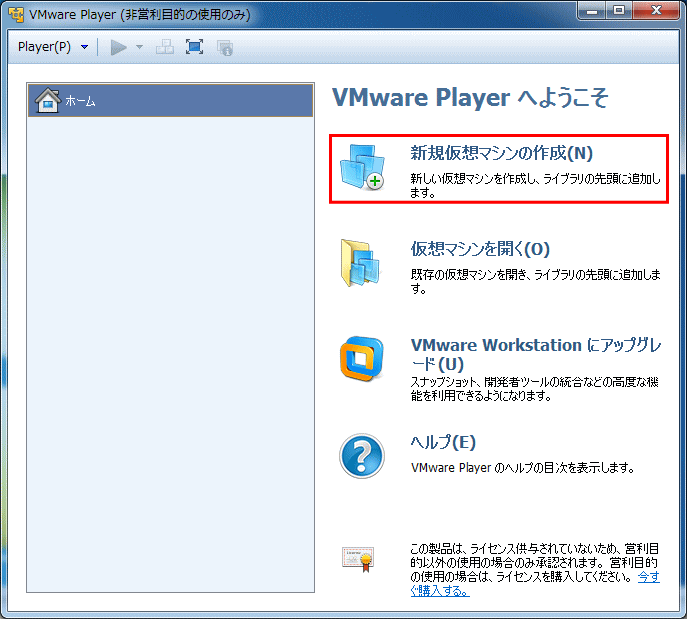Click the orange VMware Workstation logo icon
Screen dimensions: 687x619
[x=362, y=358]
